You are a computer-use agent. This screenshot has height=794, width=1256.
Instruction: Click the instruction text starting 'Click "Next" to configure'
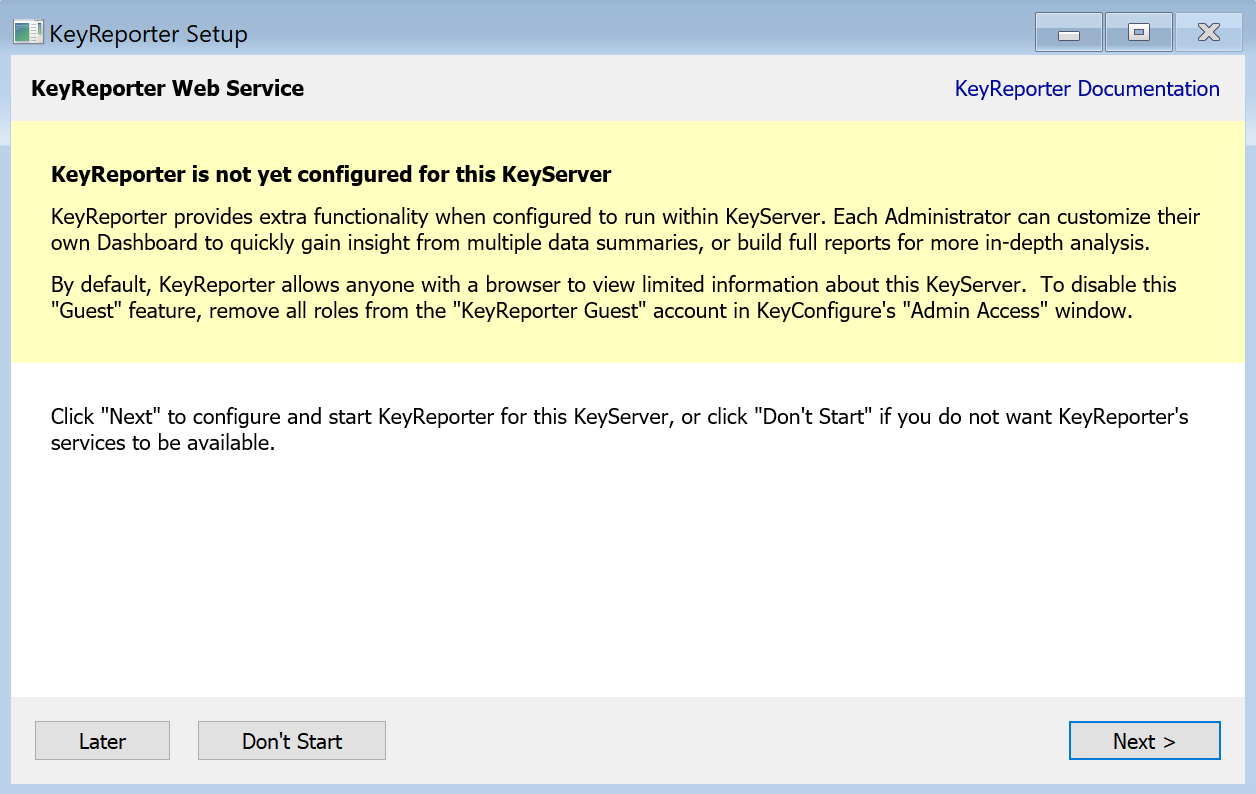[x=620, y=429]
